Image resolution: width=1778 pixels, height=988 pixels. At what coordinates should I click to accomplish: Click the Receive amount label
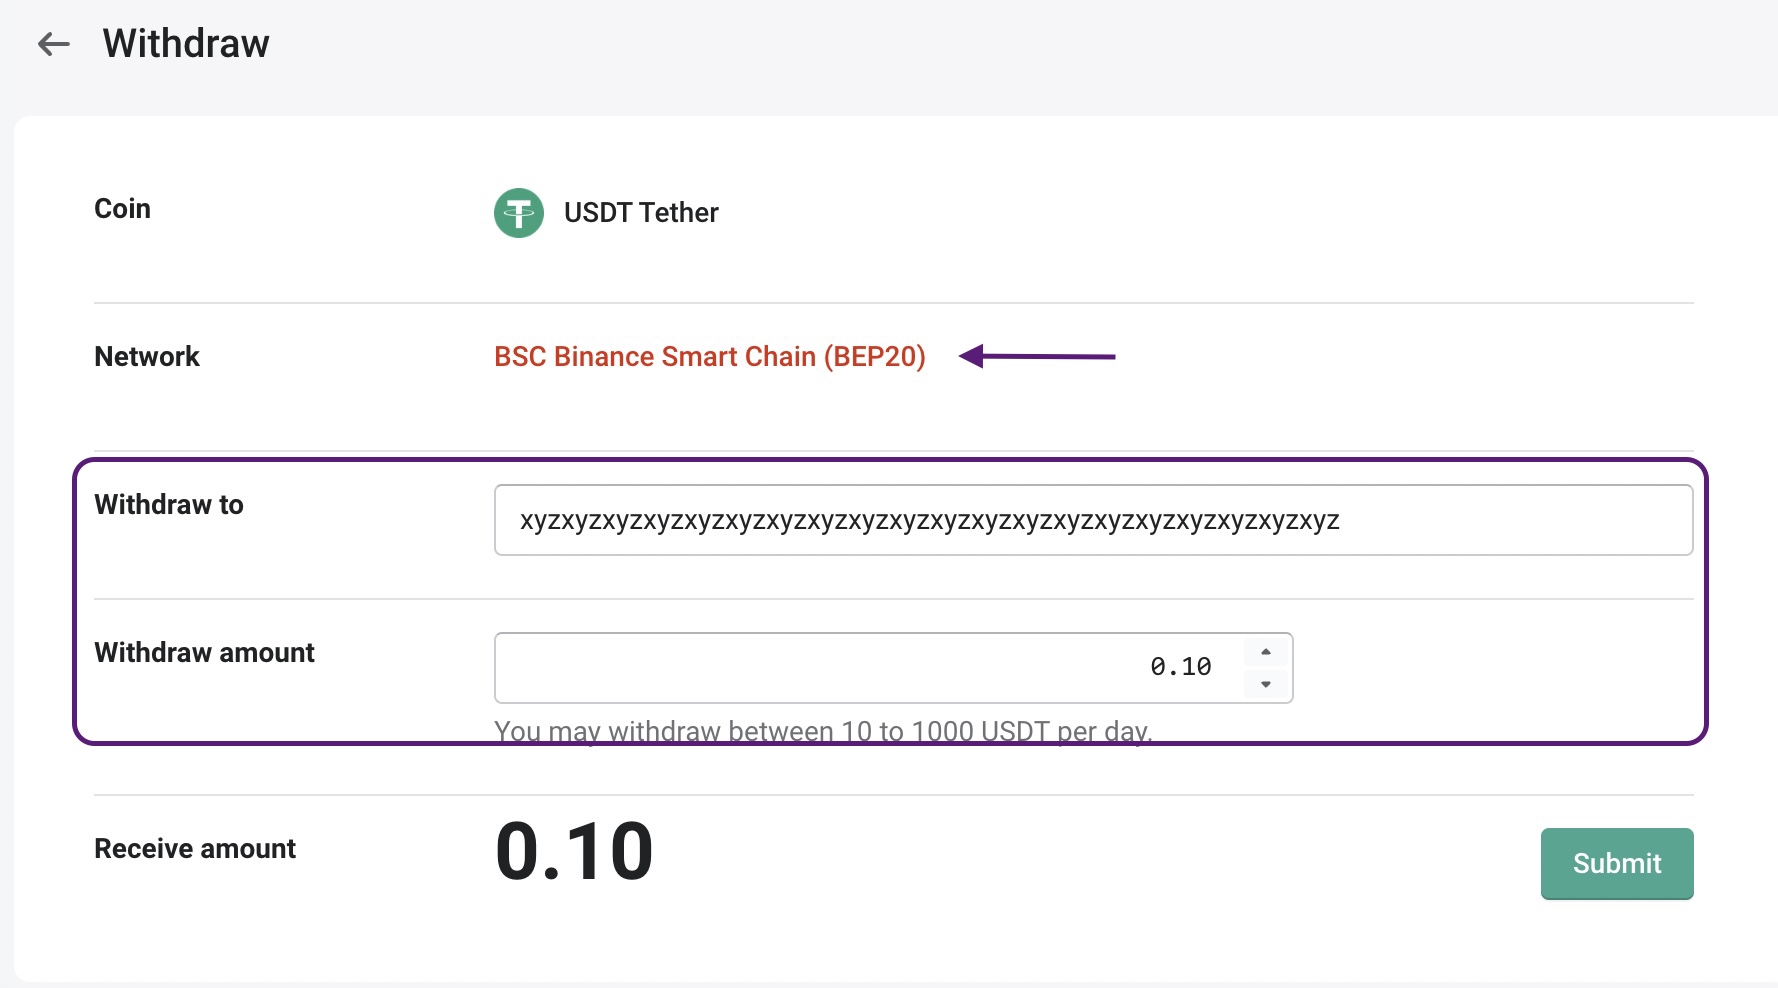195,849
